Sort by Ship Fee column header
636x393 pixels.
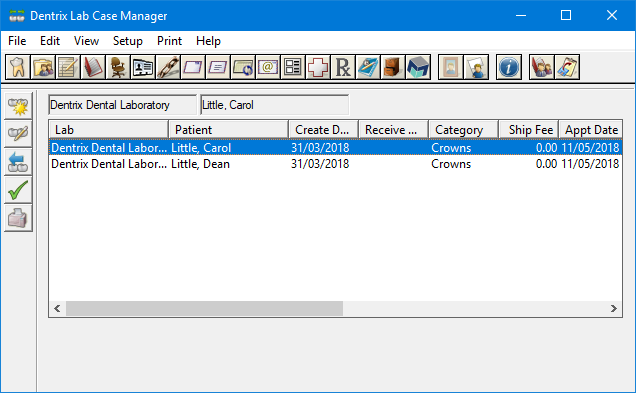(x=529, y=130)
